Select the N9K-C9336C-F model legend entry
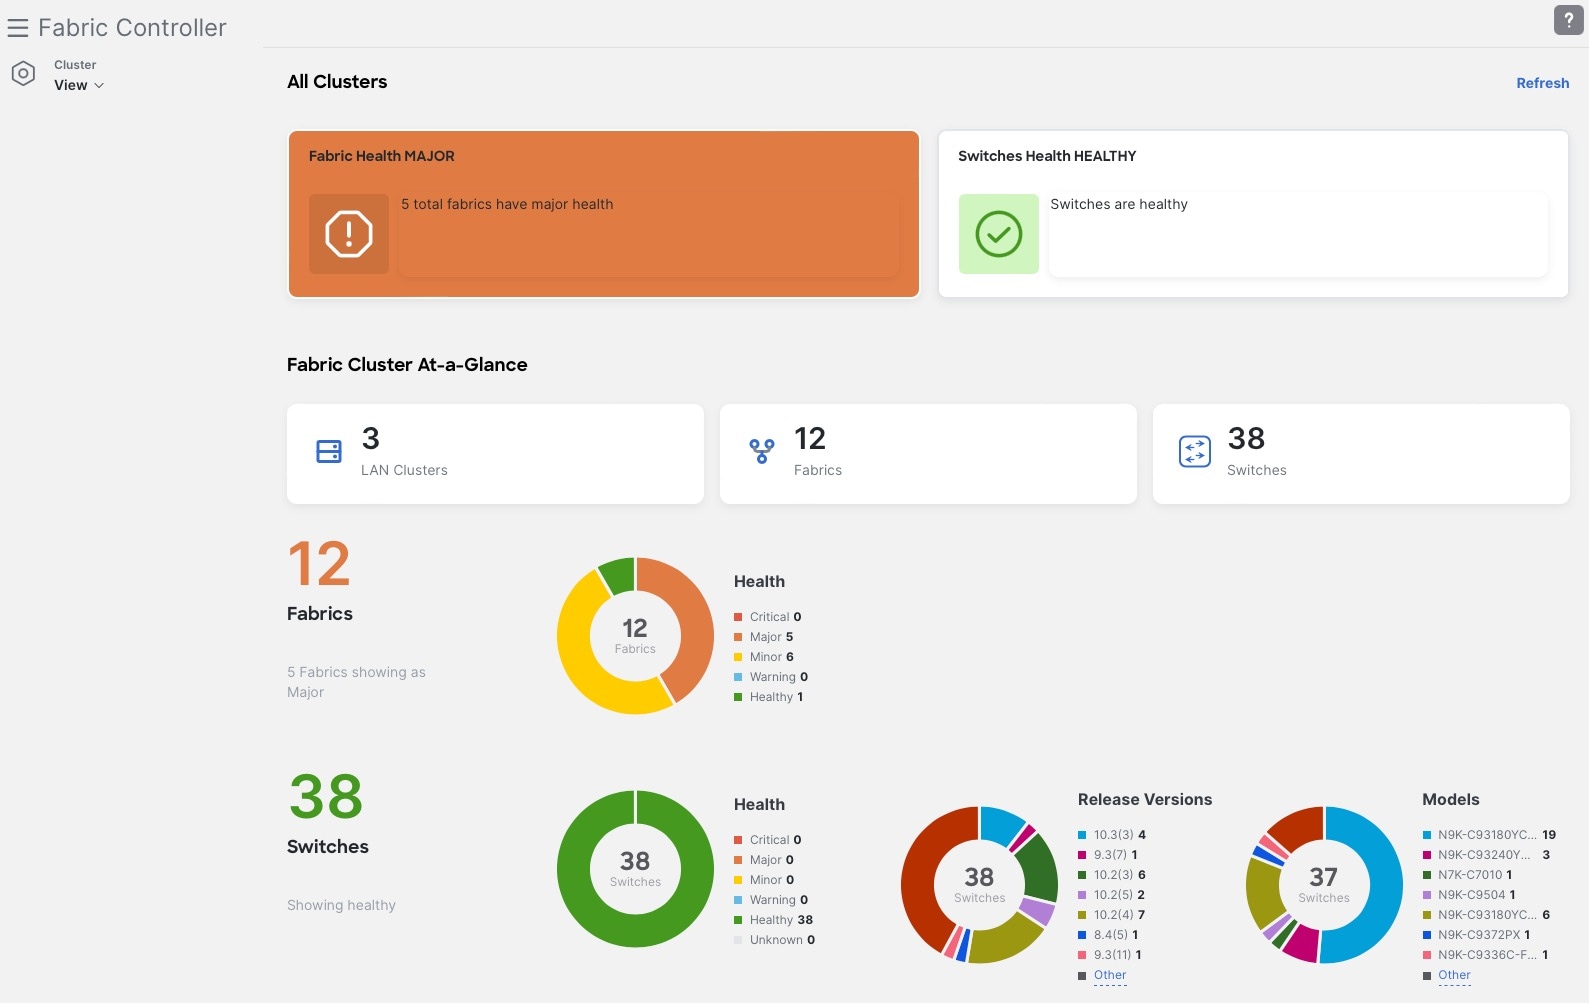Viewport: 1589px width, 1003px height. point(1486,955)
